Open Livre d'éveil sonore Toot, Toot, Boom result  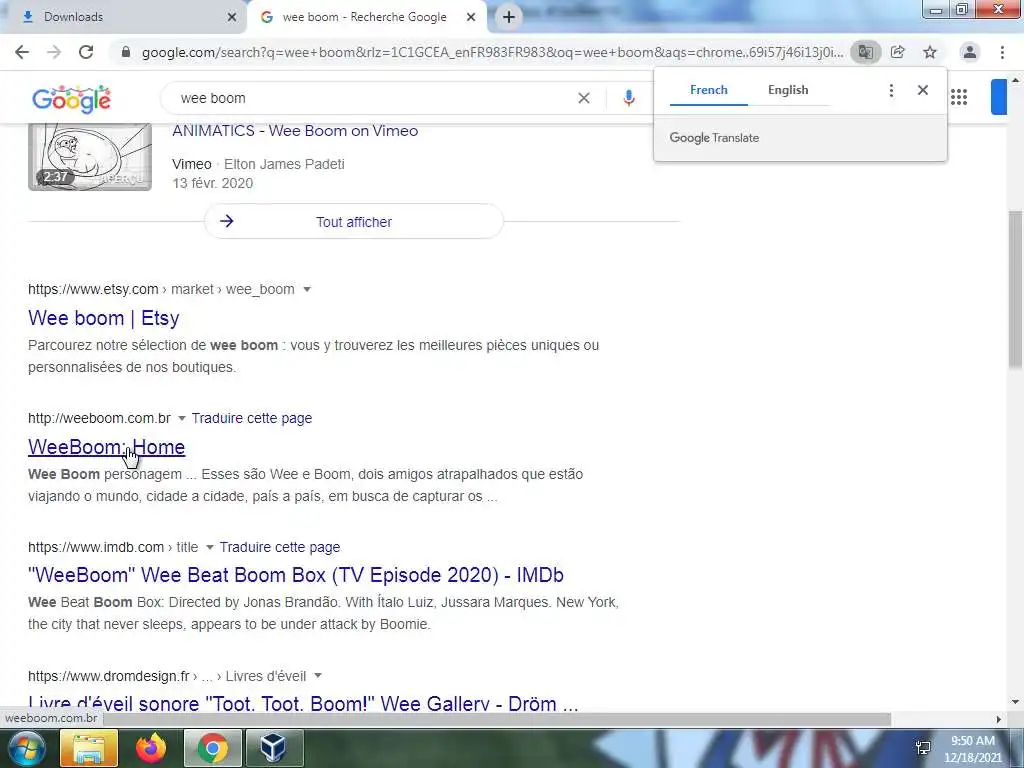click(303, 703)
